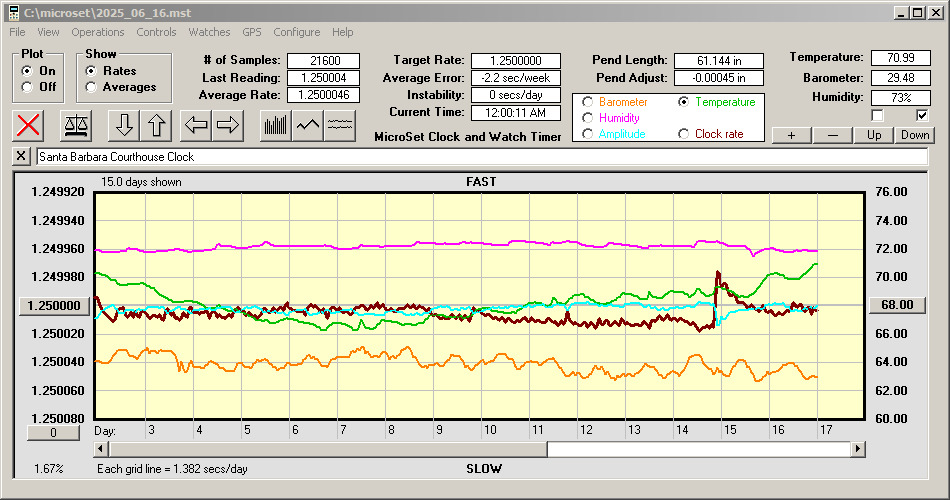The height and width of the screenshot is (500, 950).
Task: Tick the unchecked box under Humidity
Action: coord(877,115)
